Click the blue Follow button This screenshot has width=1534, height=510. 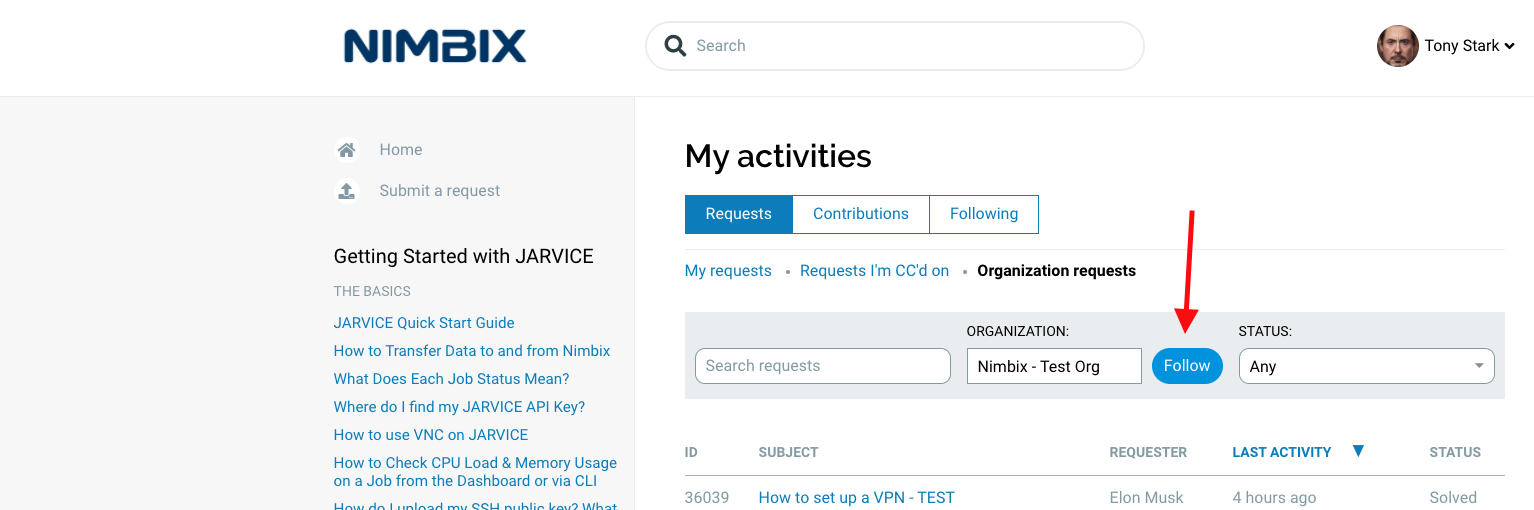1187,366
